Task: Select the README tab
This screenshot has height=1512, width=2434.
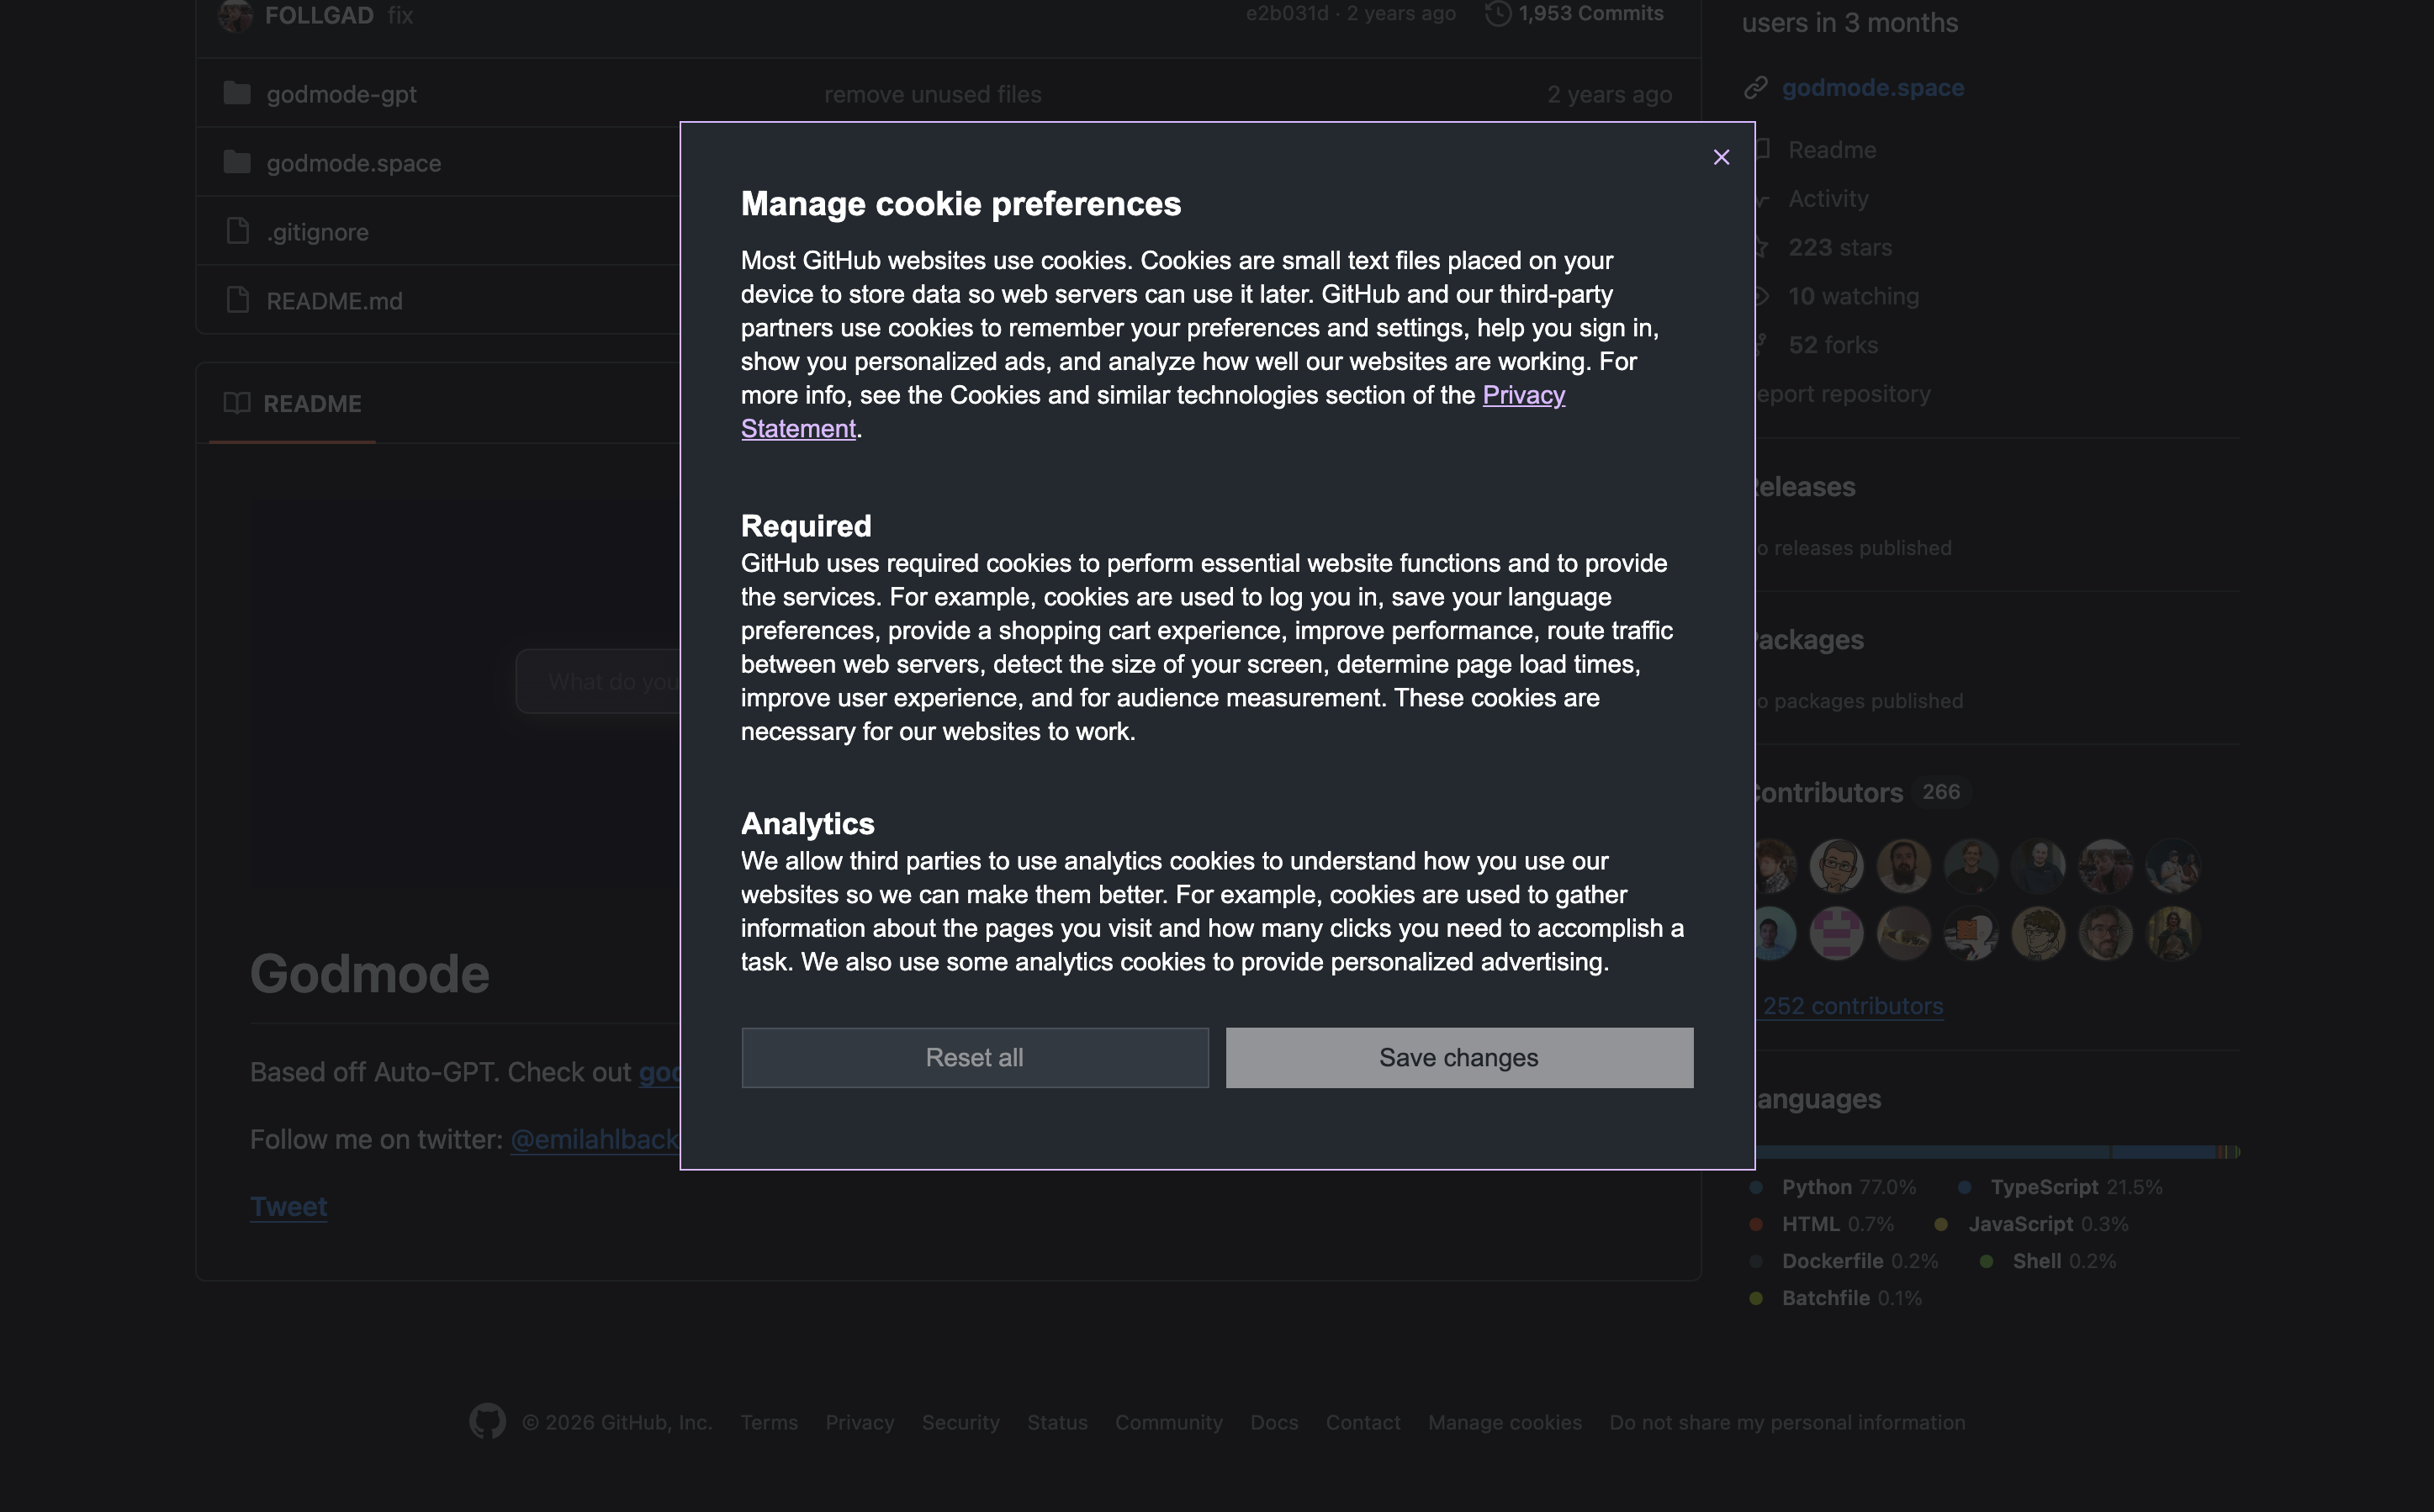Action: [311, 404]
